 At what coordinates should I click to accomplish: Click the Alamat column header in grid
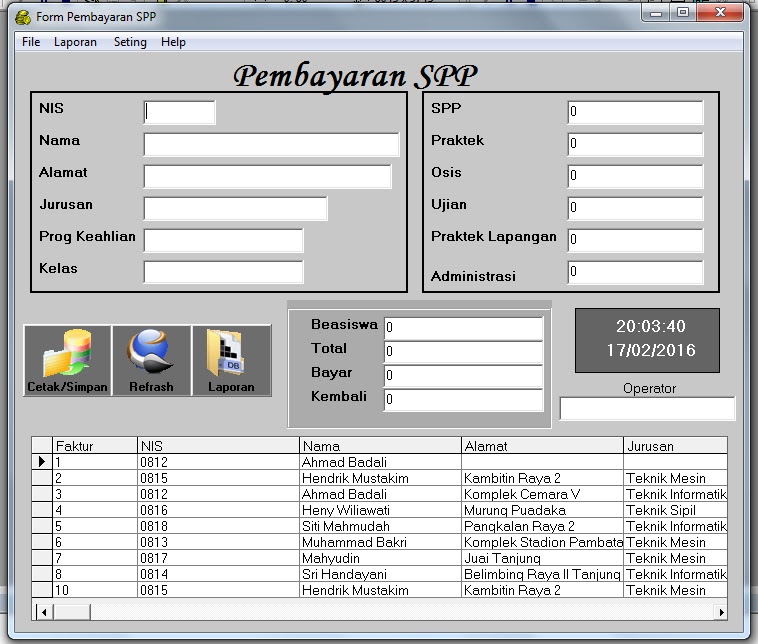(542, 446)
